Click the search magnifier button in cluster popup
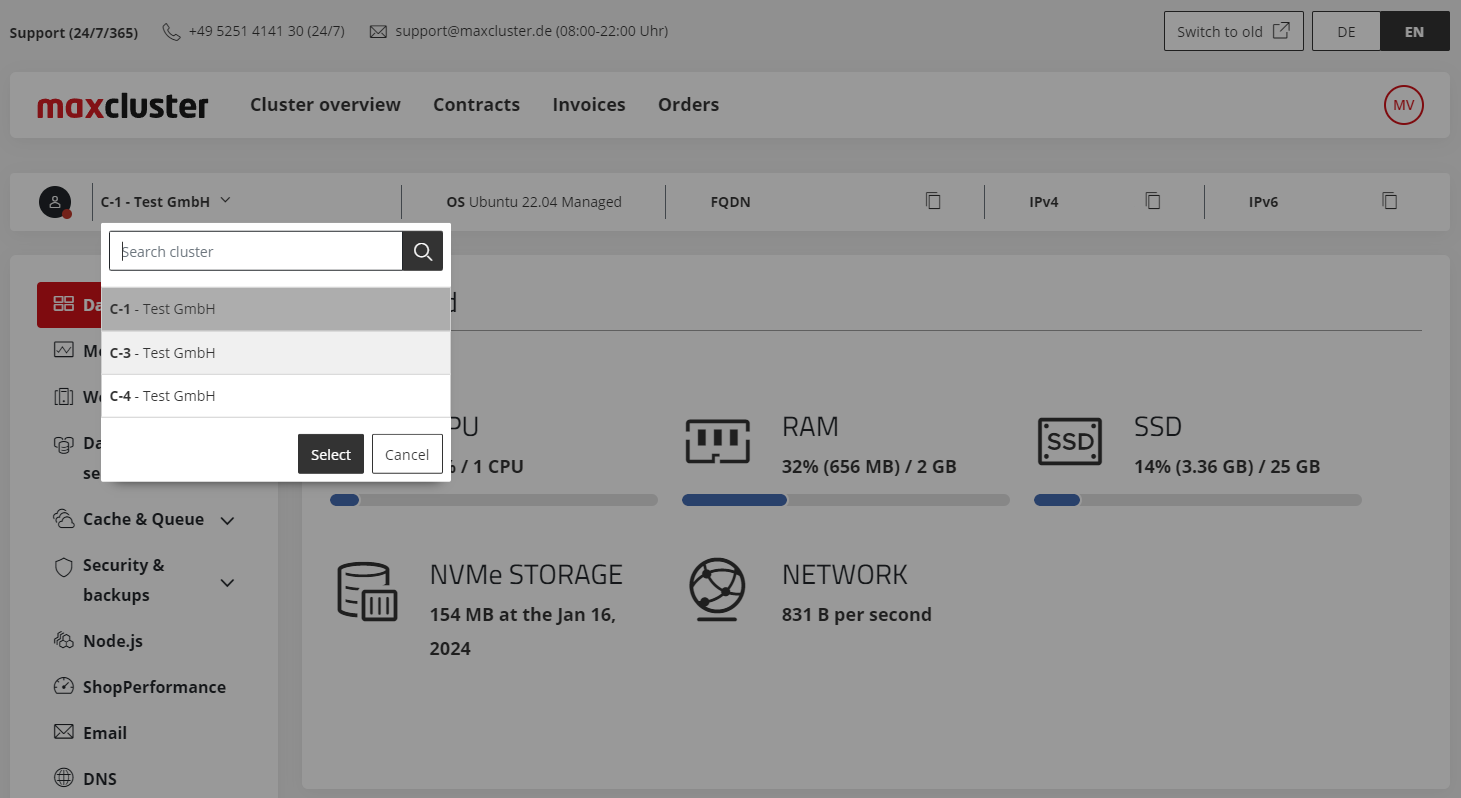This screenshot has width=1461, height=798. pyautogui.click(x=422, y=251)
